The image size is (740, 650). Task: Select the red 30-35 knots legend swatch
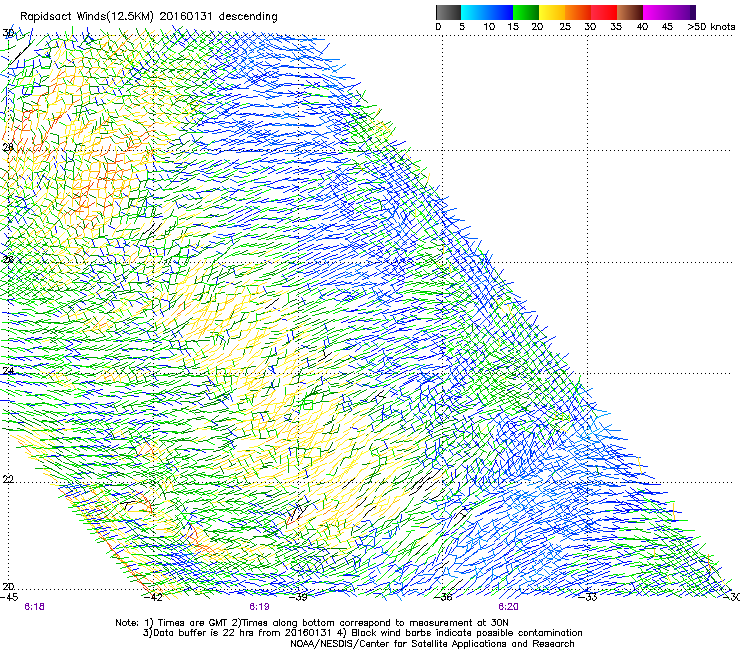pyautogui.click(x=604, y=12)
